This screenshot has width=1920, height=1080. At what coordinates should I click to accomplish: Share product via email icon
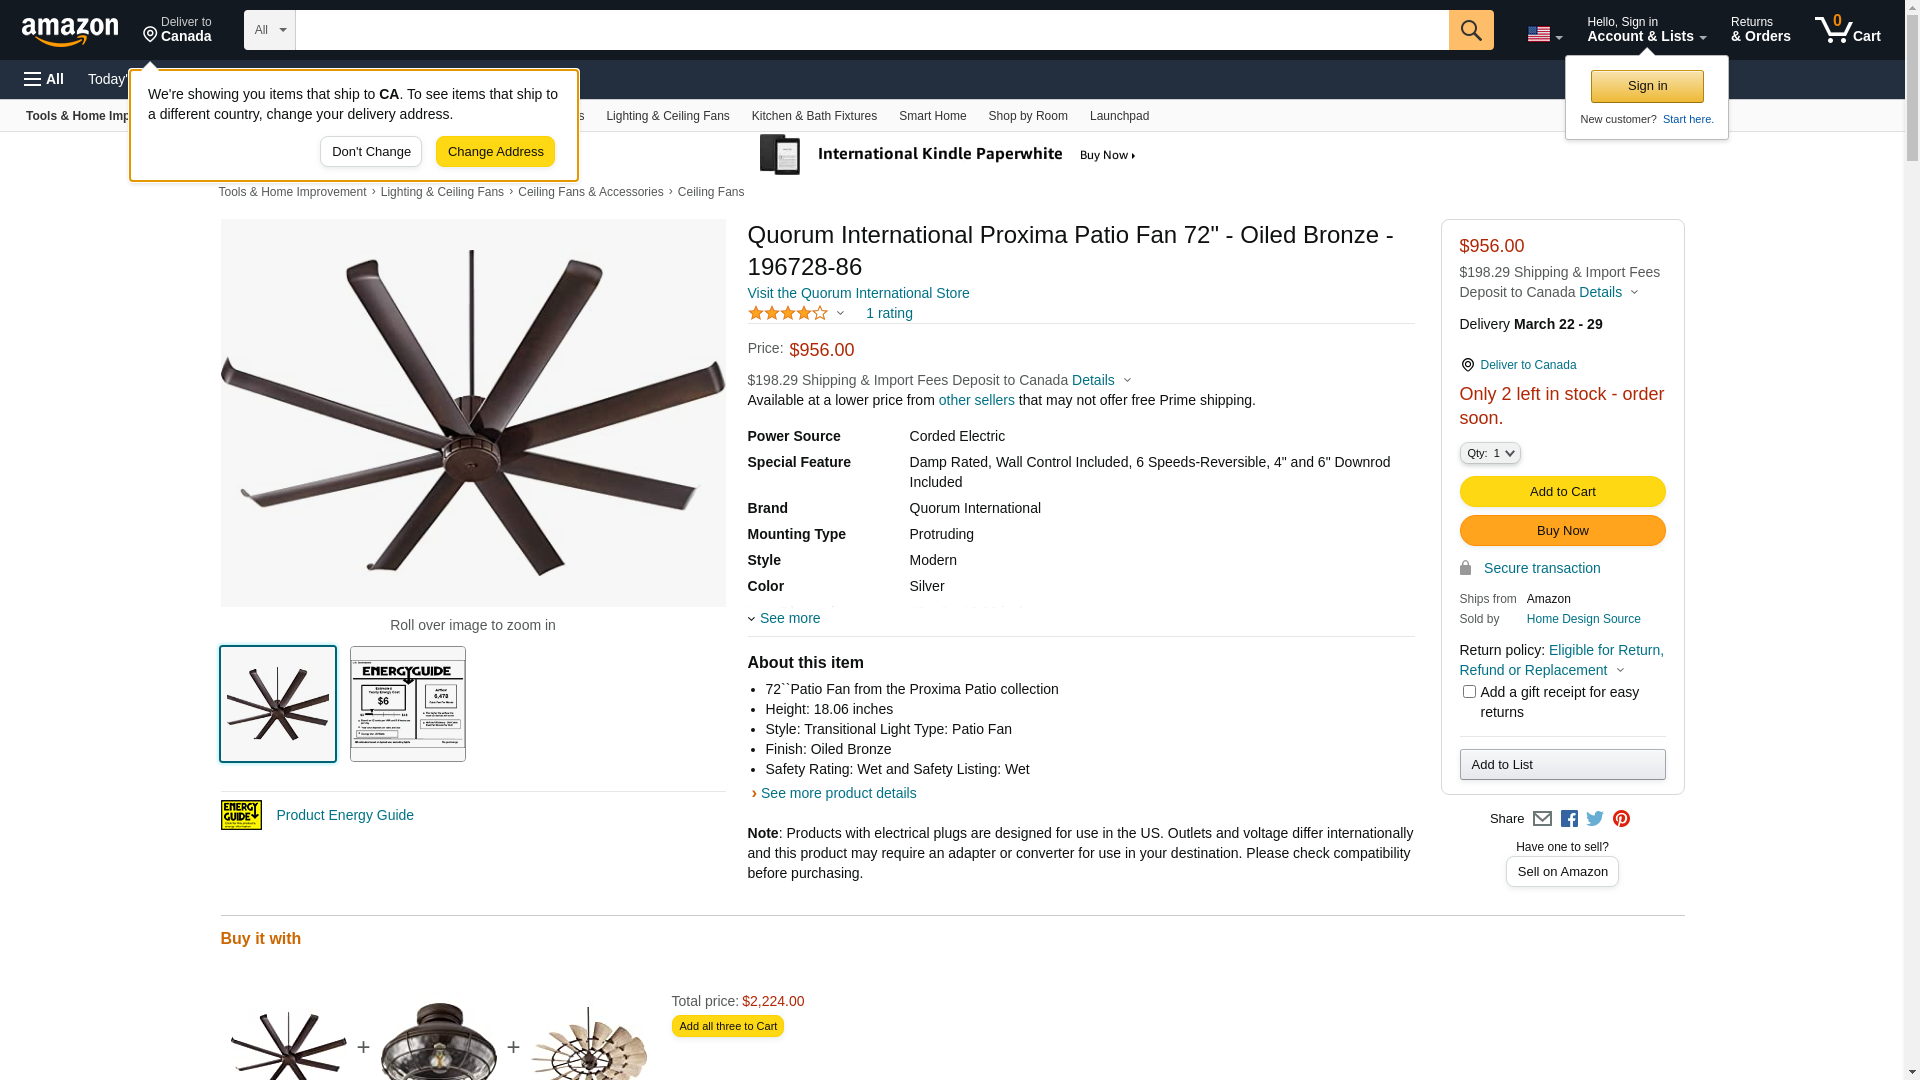coord(1542,819)
